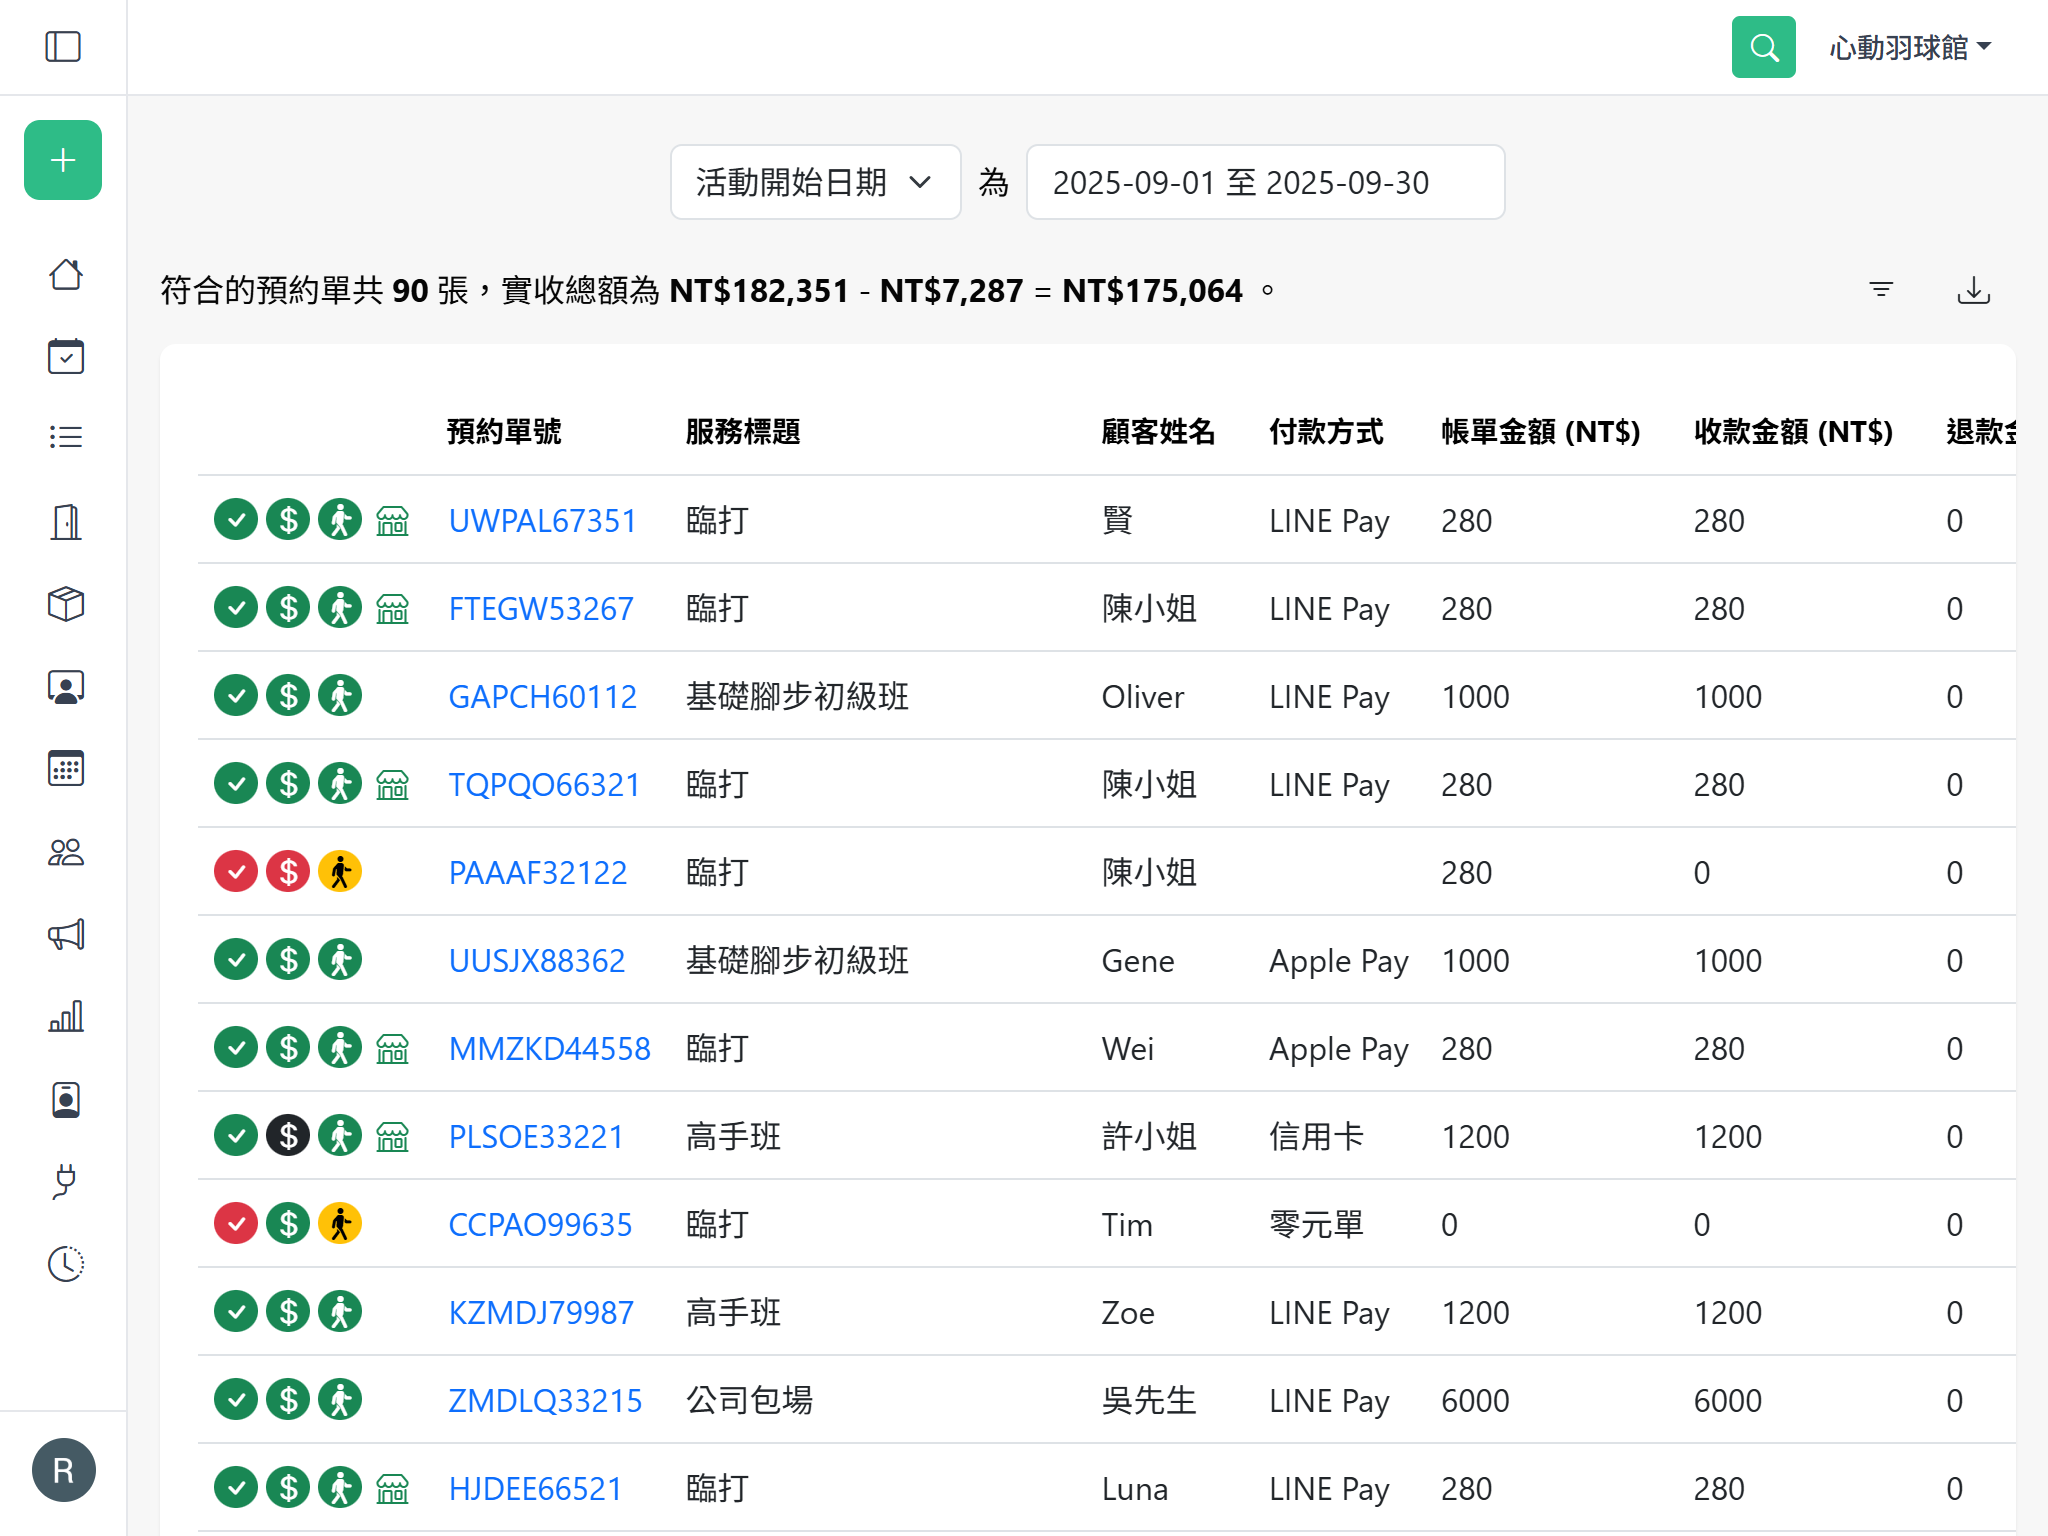This screenshot has width=2048, height=1536.
Task: Click 公司包場 service title
Action: [x=749, y=1401]
